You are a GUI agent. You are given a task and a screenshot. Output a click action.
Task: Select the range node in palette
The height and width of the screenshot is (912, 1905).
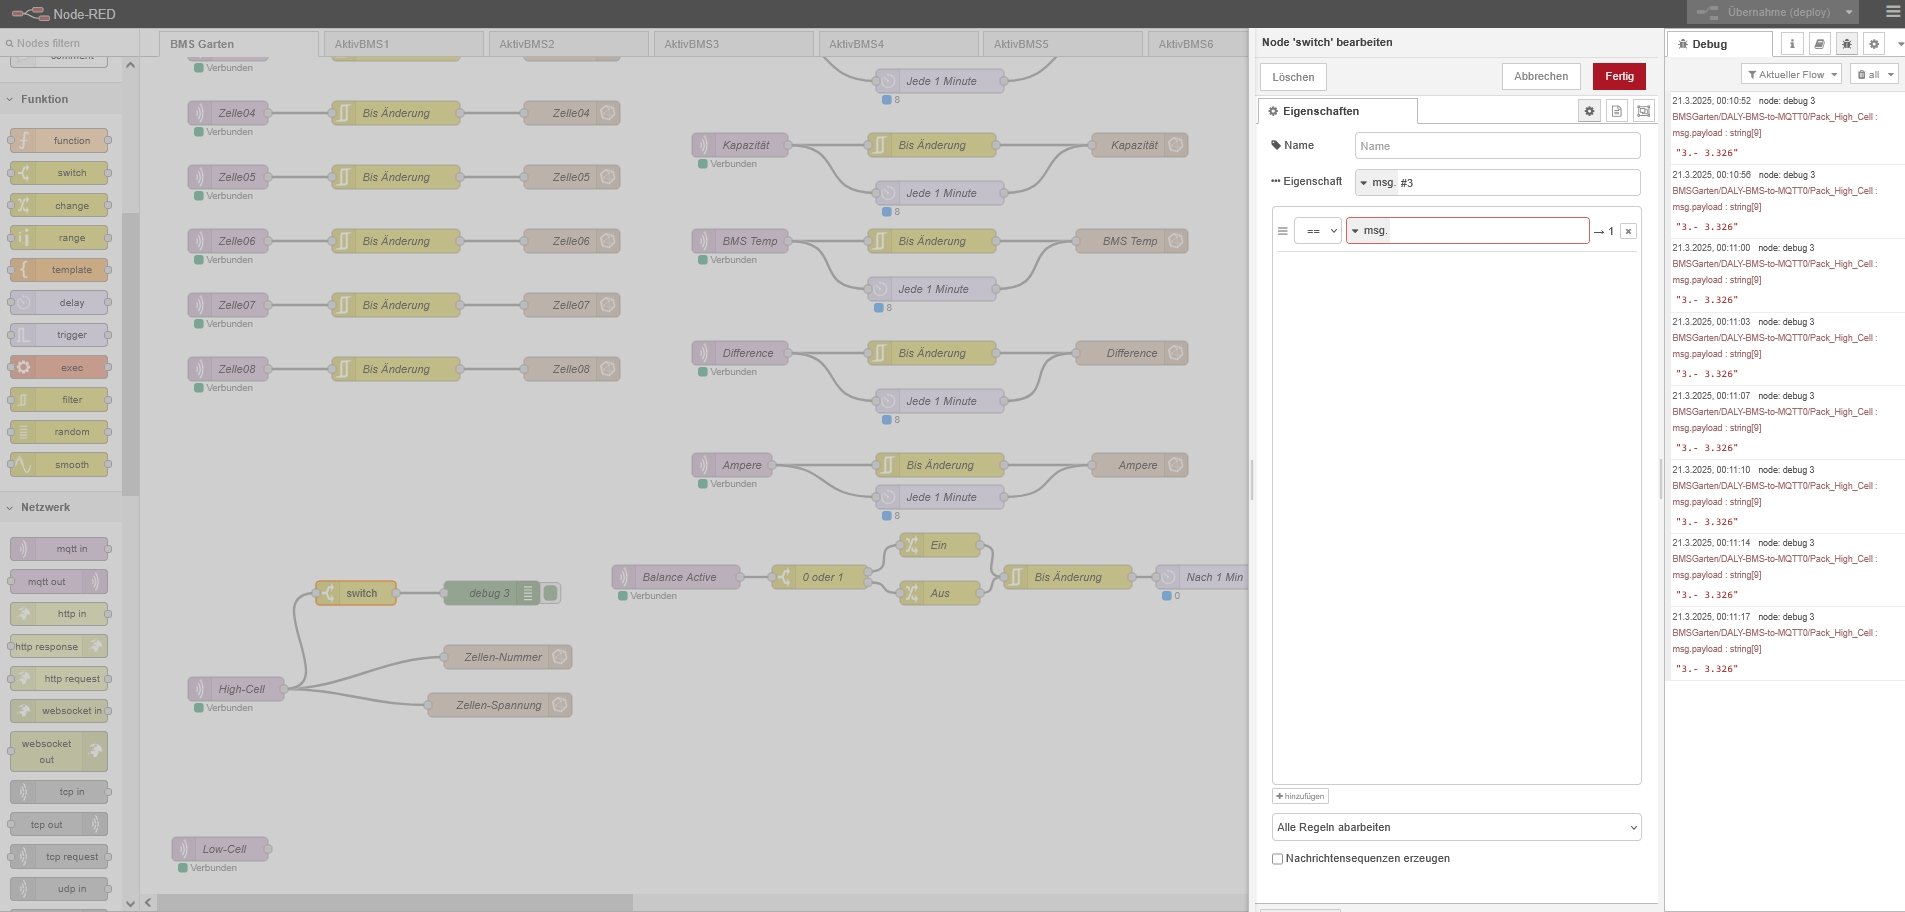tap(59, 238)
